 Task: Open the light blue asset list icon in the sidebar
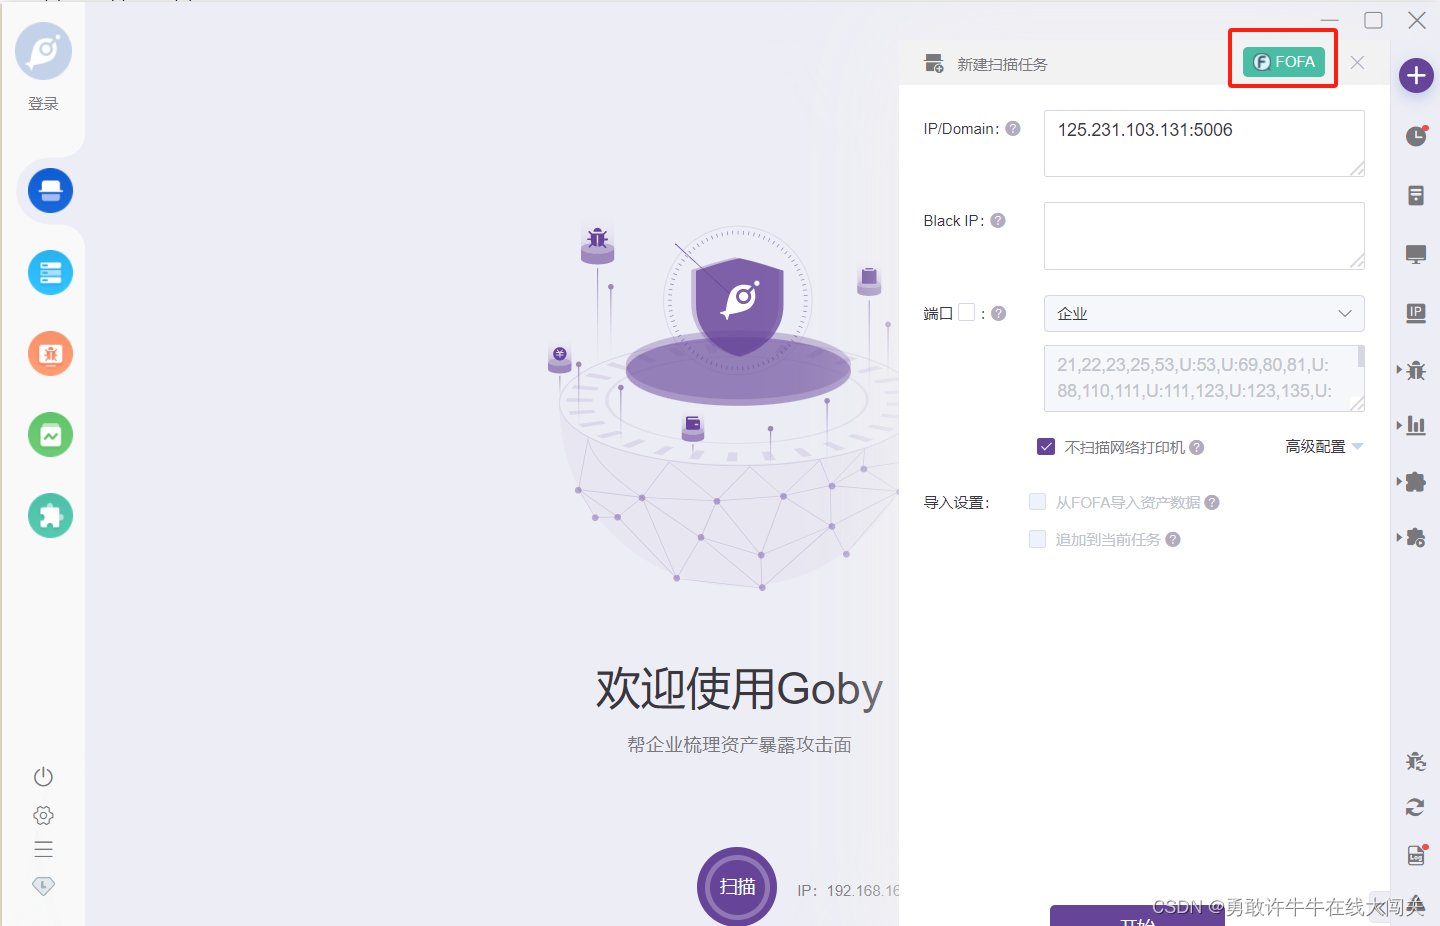pyautogui.click(x=50, y=272)
